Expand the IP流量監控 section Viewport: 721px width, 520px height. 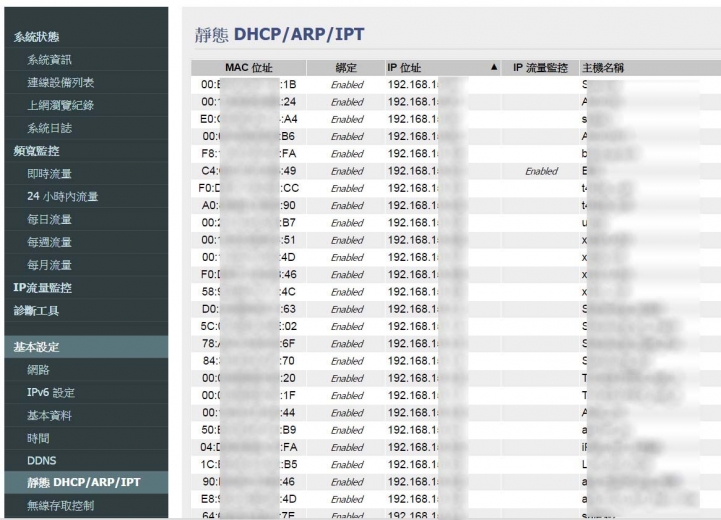(x=42, y=288)
